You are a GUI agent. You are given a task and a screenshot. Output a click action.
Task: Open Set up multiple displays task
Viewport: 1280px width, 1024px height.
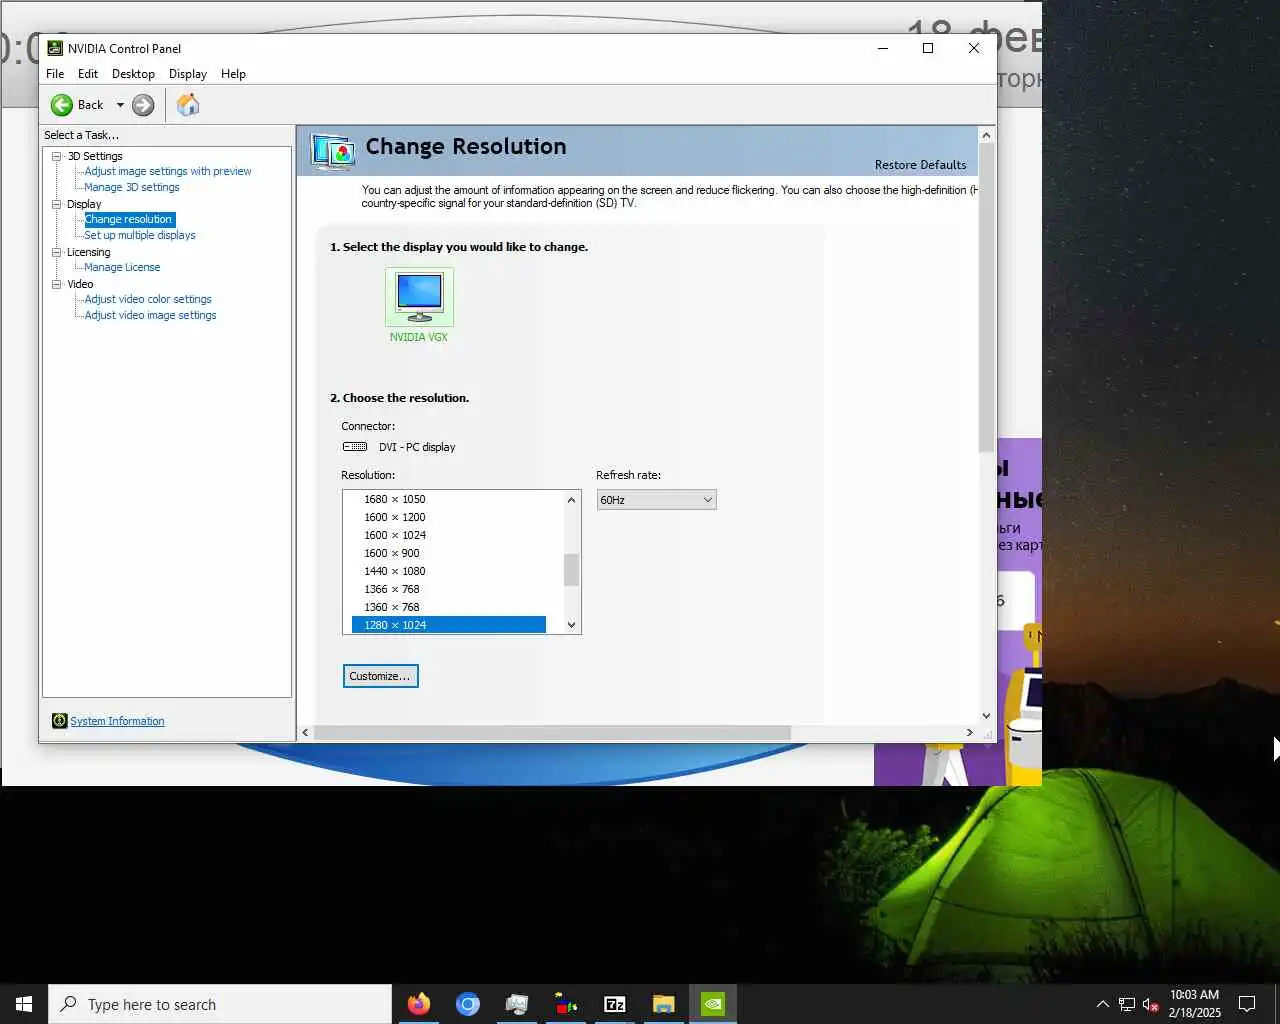[x=140, y=235]
